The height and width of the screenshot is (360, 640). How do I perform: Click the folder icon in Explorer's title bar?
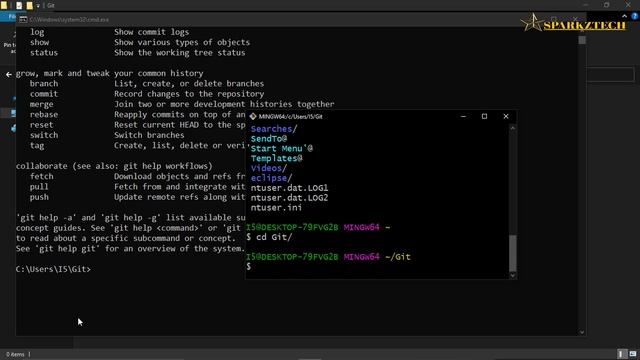[x=4, y=5]
